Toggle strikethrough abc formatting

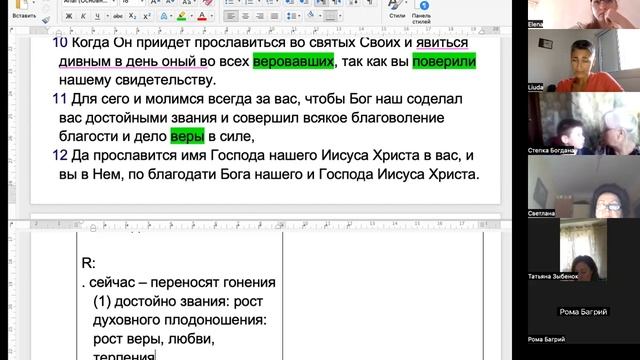click(x=118, y=16)
